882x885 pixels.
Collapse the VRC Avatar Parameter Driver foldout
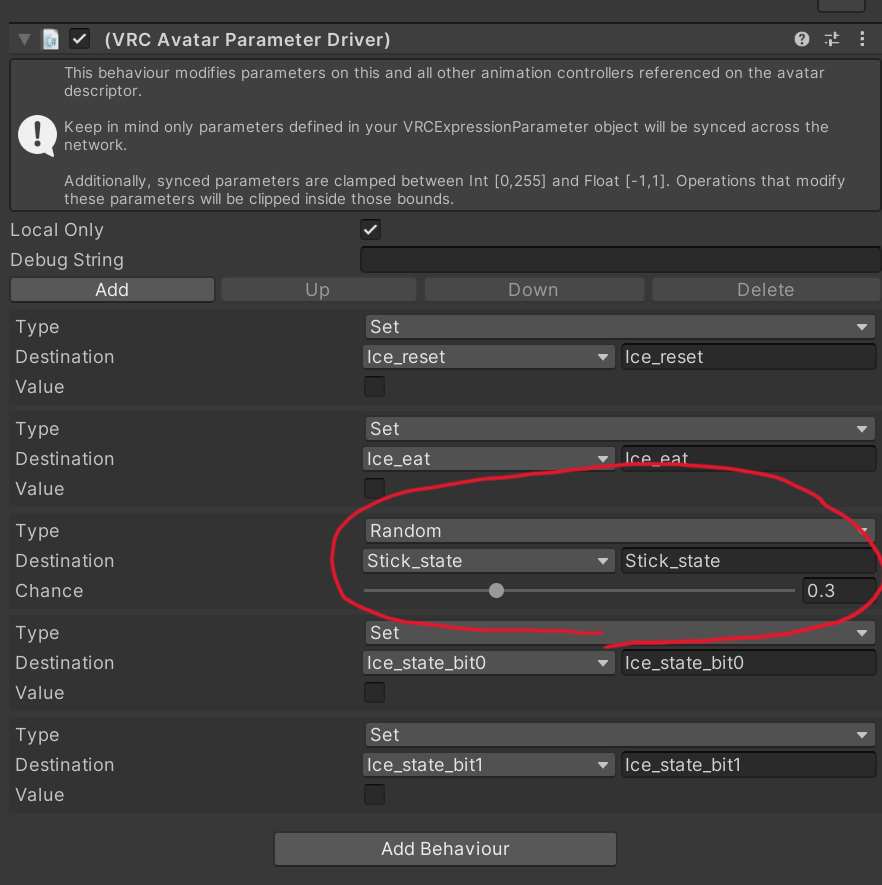pyautogui.click(x=24, y=40)
